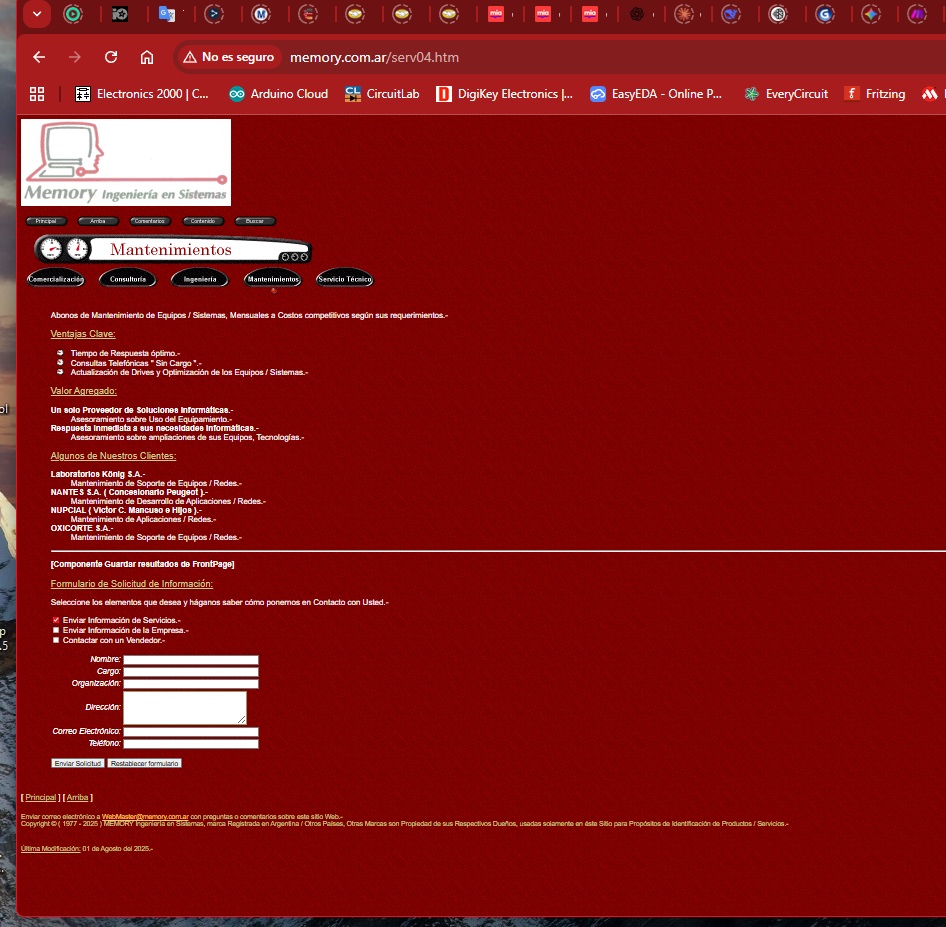Viewport: 946px width, 927px height.
Task: Go to the browser home page
Action: click(148, 57)
